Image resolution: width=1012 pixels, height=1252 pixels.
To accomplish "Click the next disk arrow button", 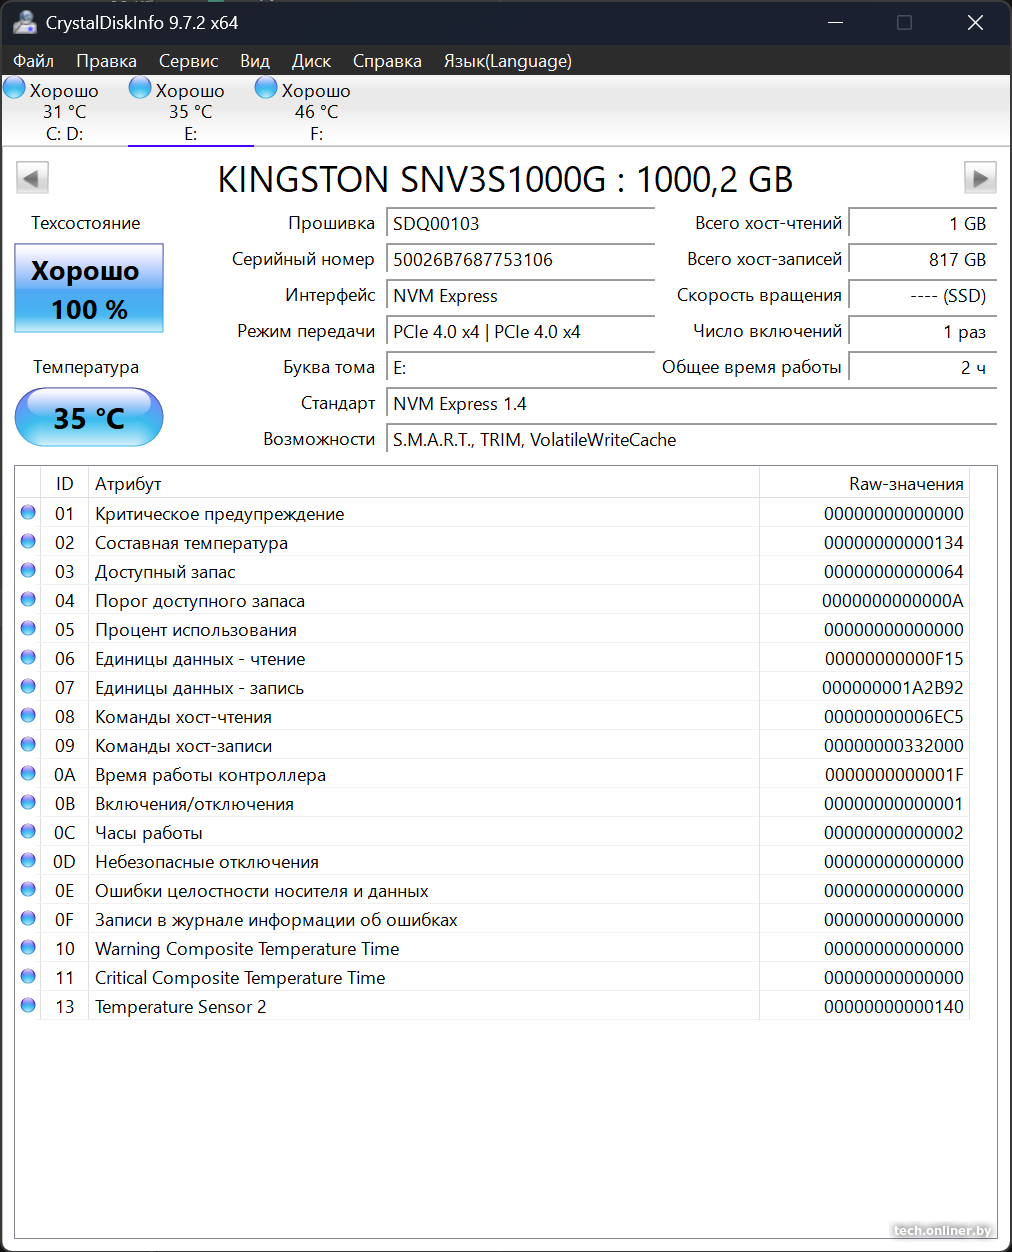I will (x=979, y=179).
